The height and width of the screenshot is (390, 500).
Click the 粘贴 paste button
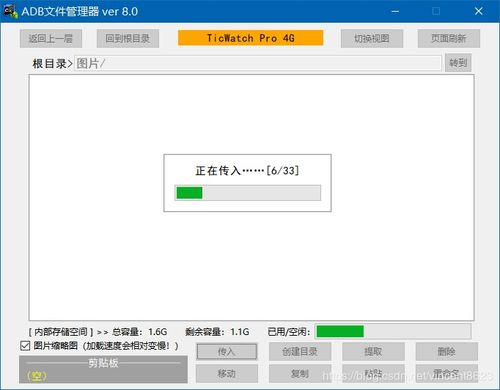tap(373, 374)
